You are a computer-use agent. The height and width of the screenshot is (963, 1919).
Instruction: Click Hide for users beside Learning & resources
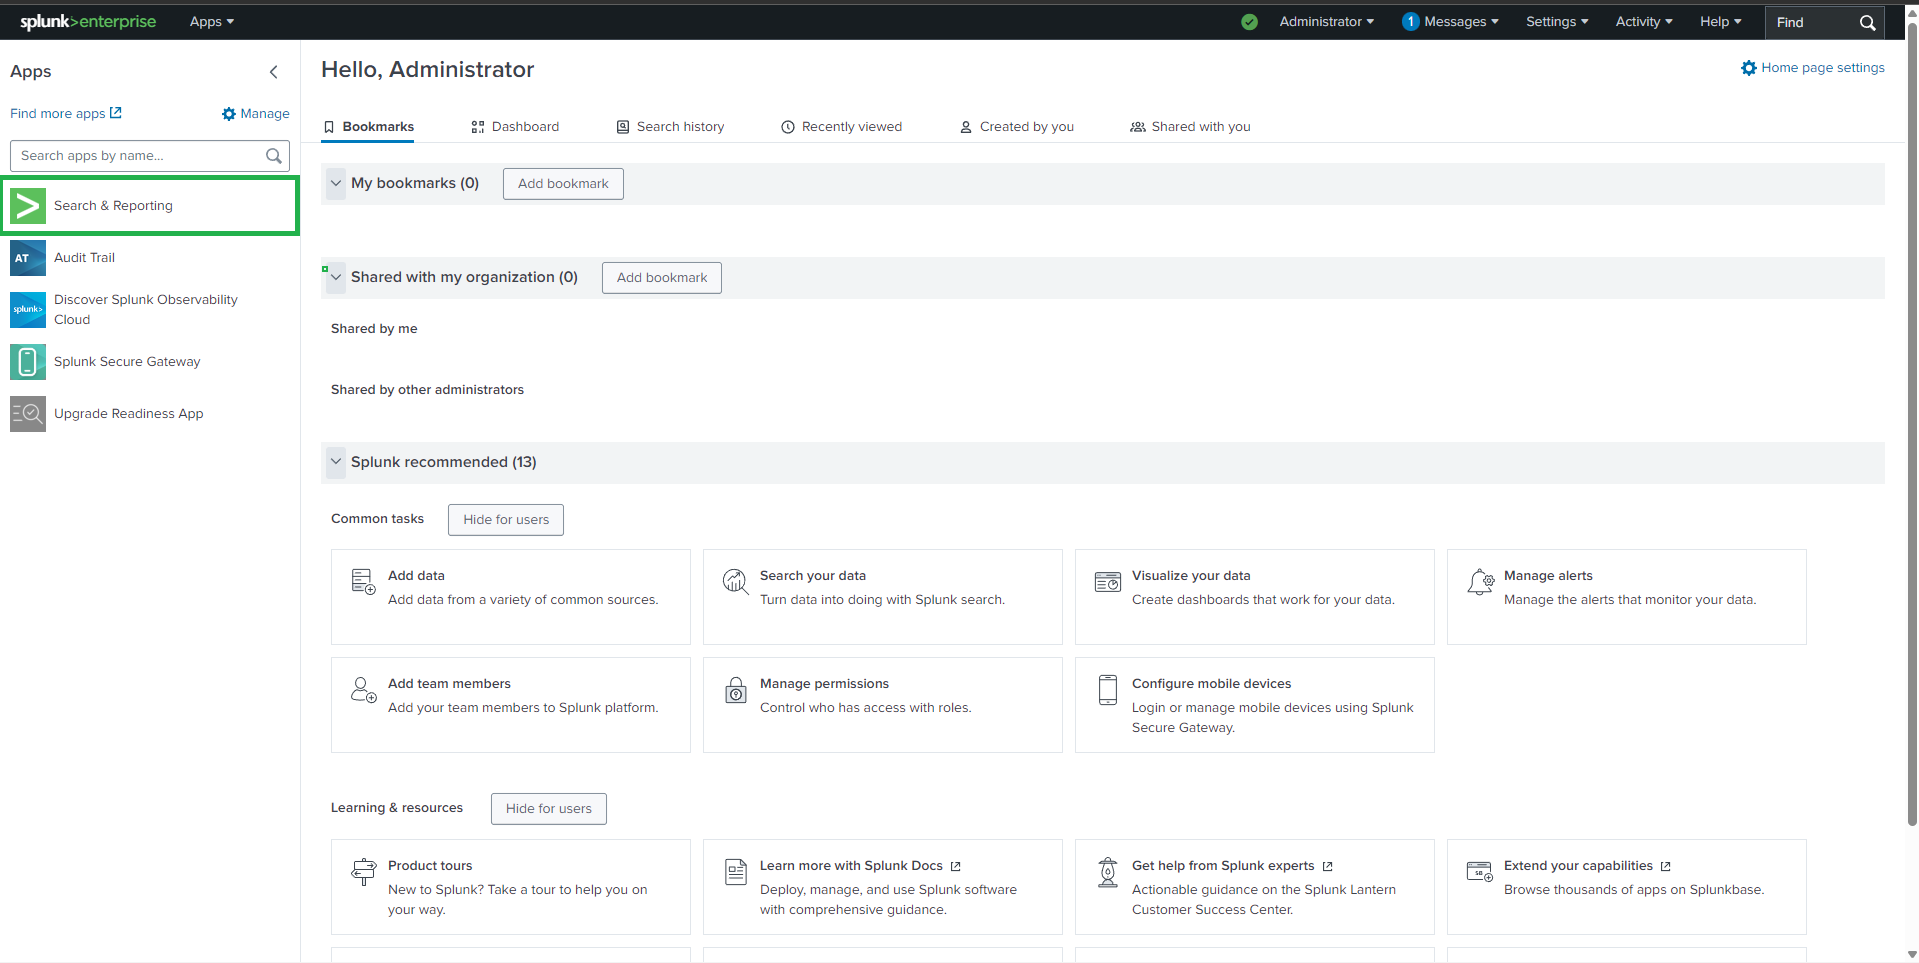(549, 809)
